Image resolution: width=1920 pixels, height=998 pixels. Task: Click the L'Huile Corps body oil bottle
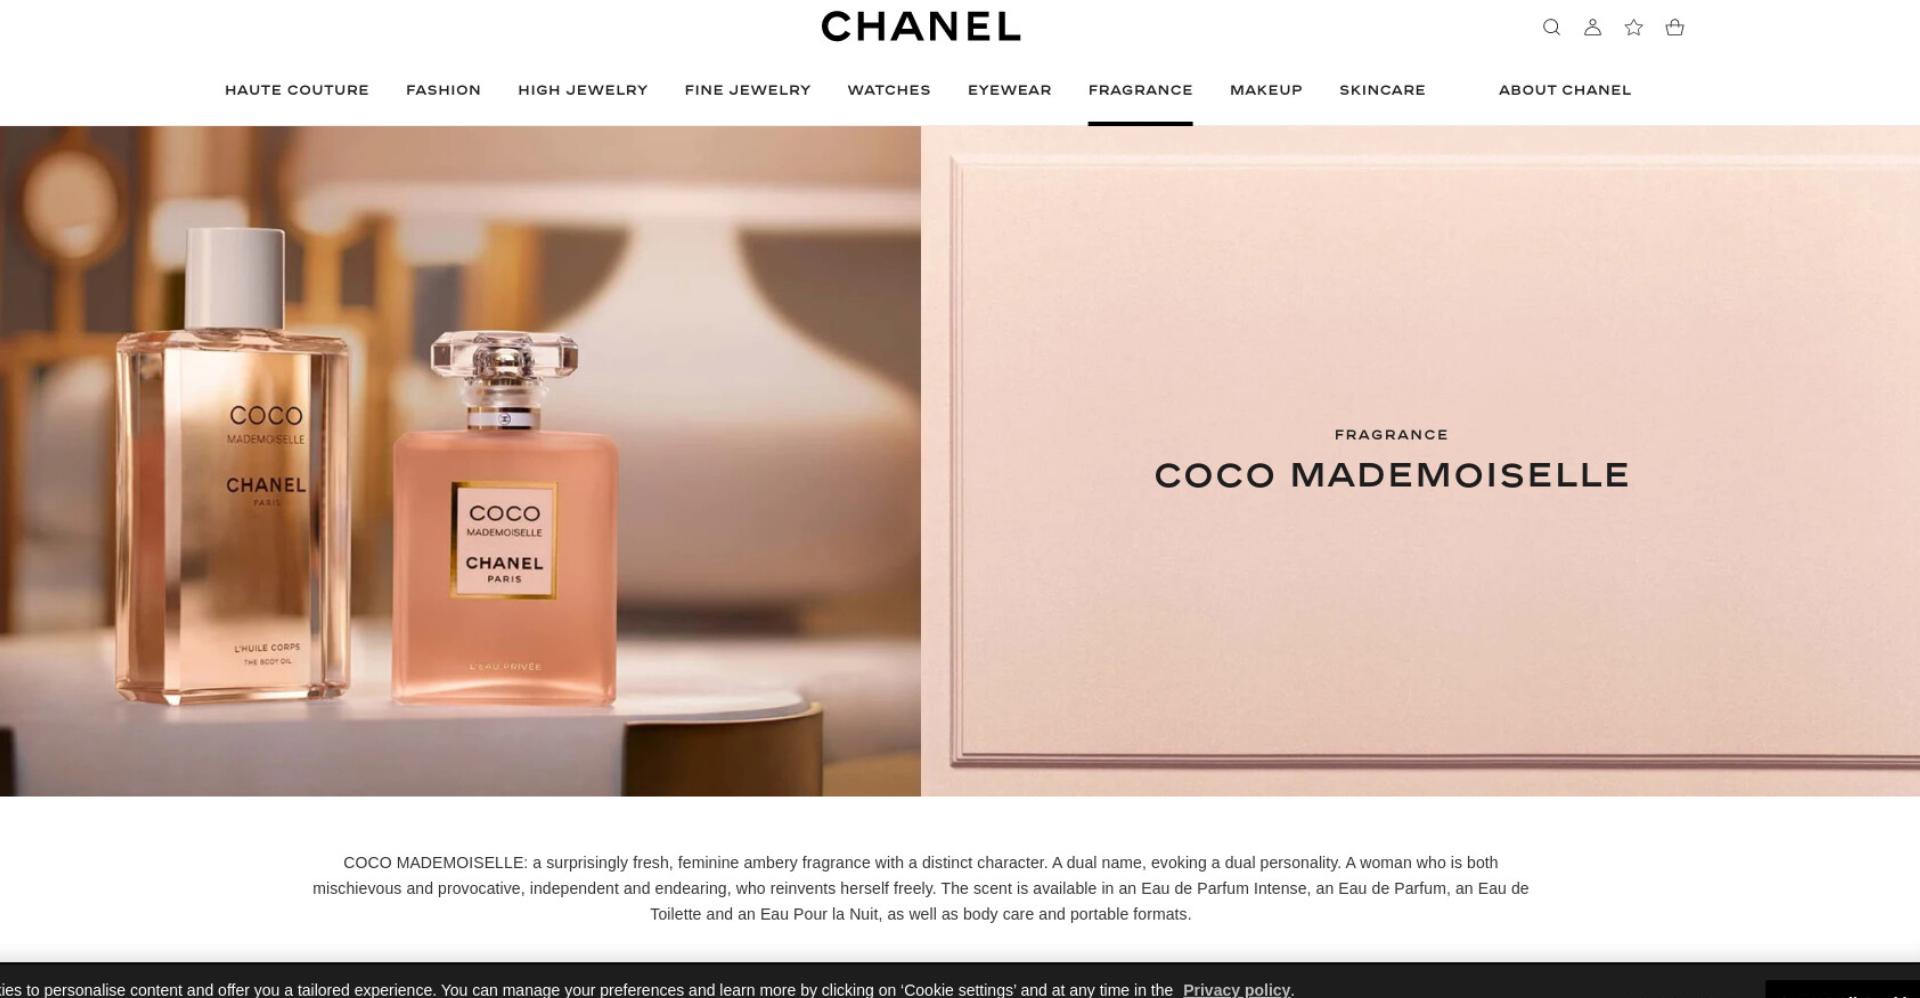pos(233,466)
